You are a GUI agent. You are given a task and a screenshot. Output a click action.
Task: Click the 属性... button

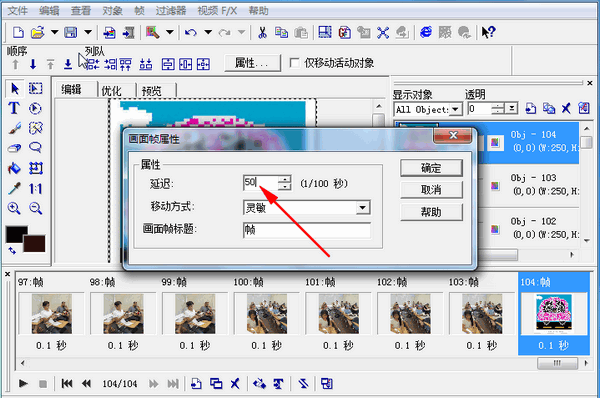(252, 63)
